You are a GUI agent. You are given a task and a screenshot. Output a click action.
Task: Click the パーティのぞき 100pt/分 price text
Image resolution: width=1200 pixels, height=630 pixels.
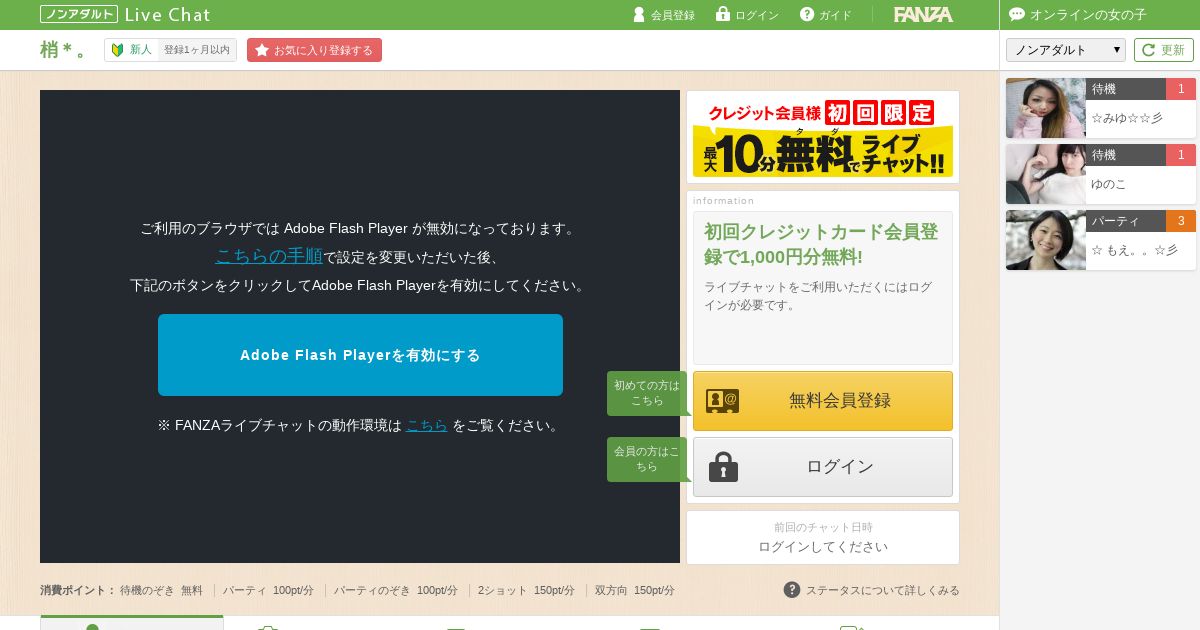396,591
